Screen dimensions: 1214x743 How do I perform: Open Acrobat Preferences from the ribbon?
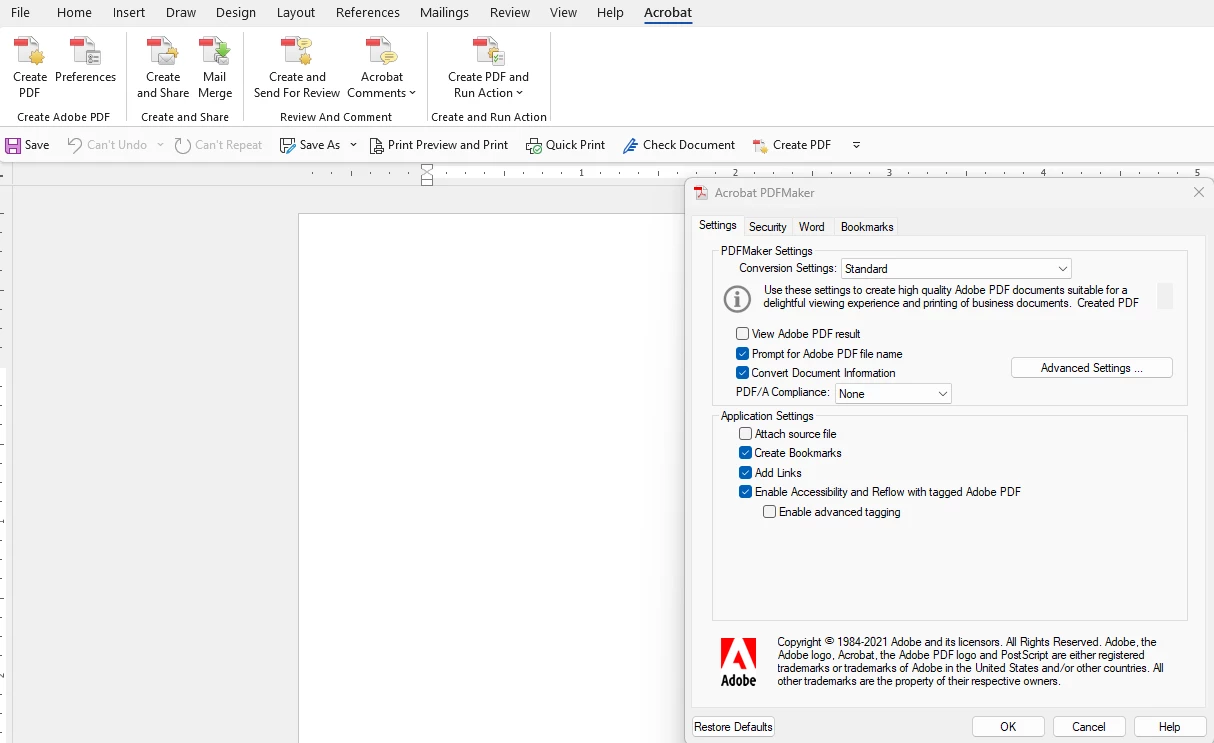[x=85, y=60]
